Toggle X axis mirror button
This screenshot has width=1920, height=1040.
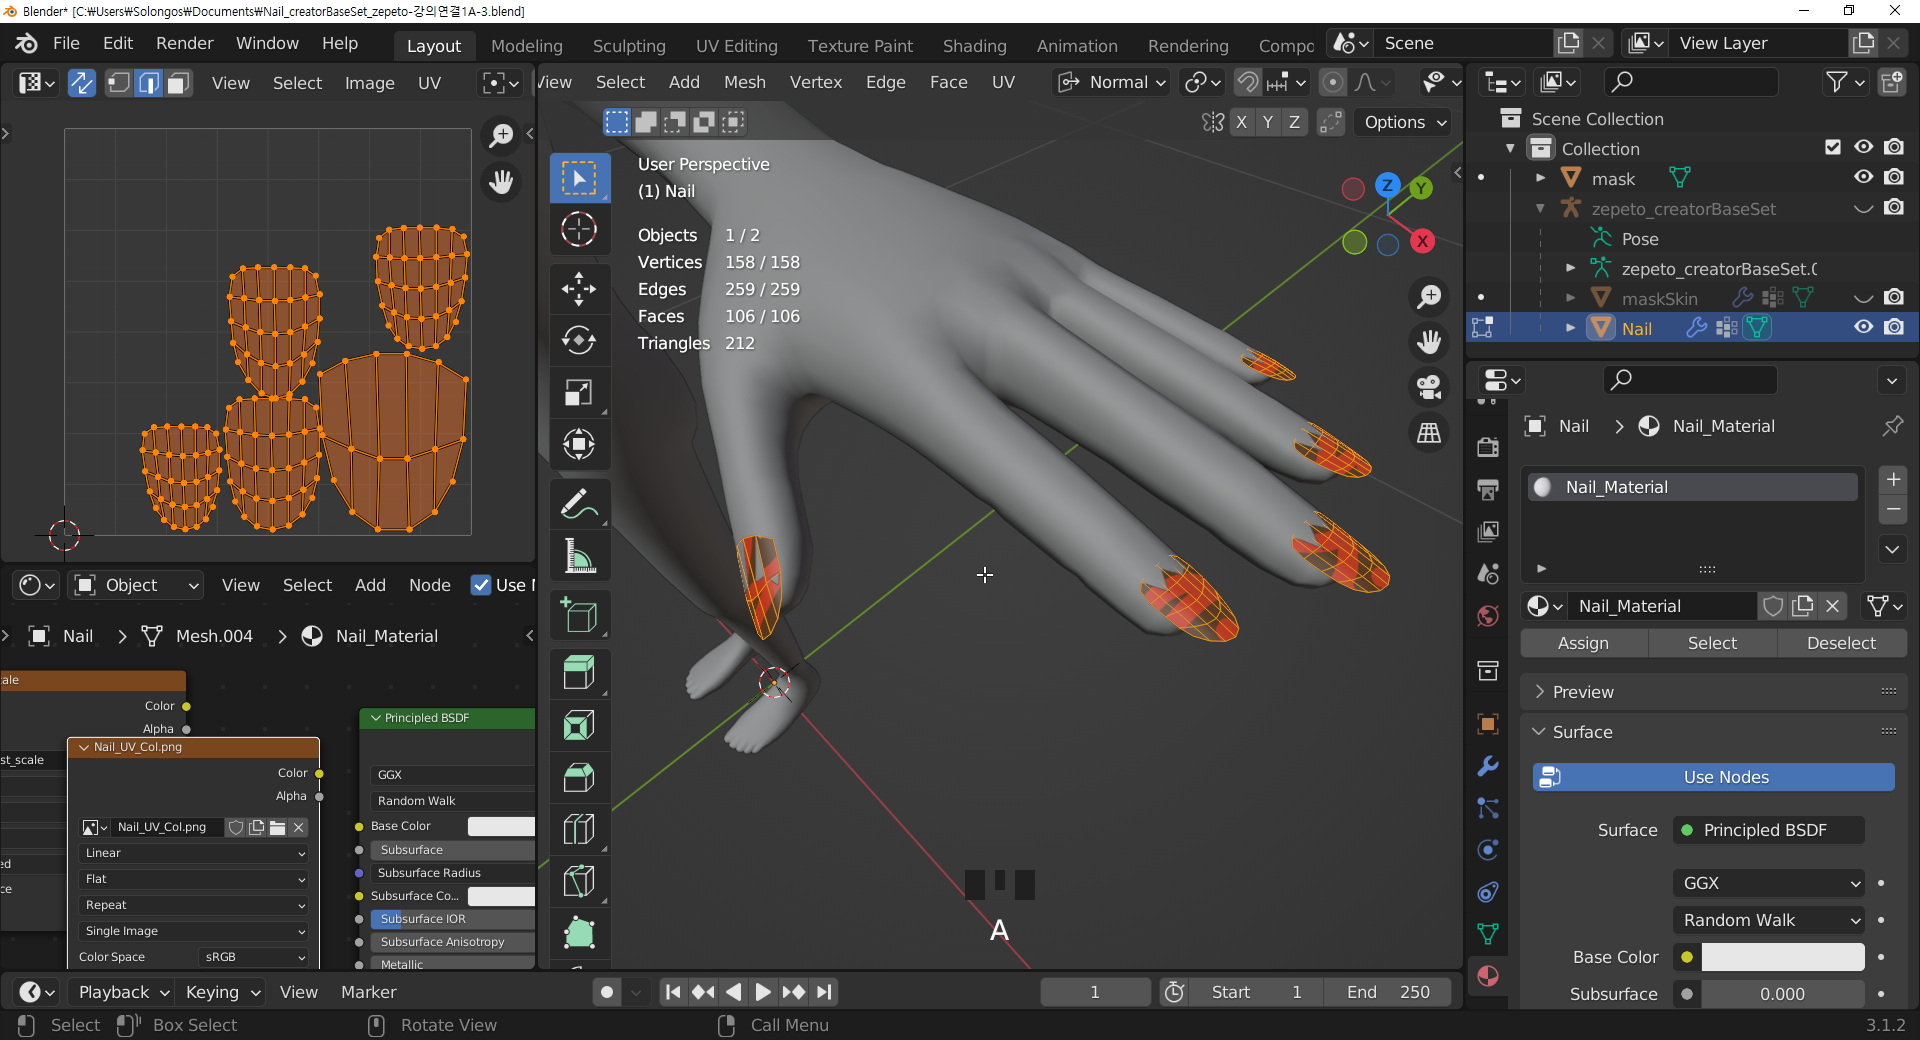[1241, 122]
